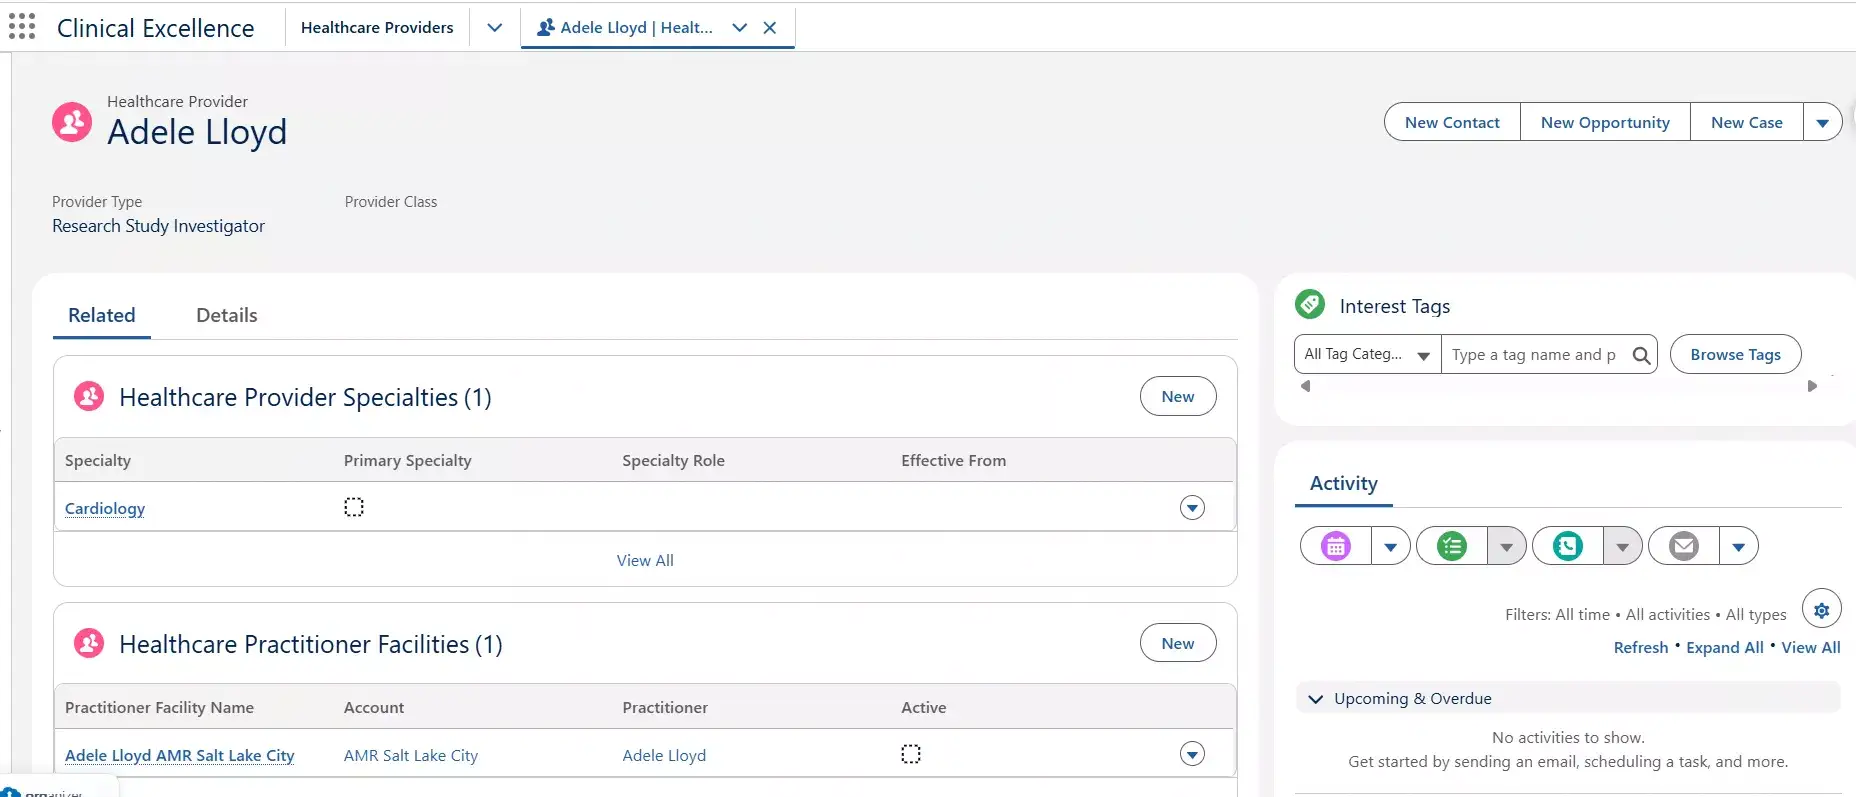The width and height of the screenshot is (1856, 797).
Task: Click the Interest Tags icon
Action: (x=1310, y=304)
